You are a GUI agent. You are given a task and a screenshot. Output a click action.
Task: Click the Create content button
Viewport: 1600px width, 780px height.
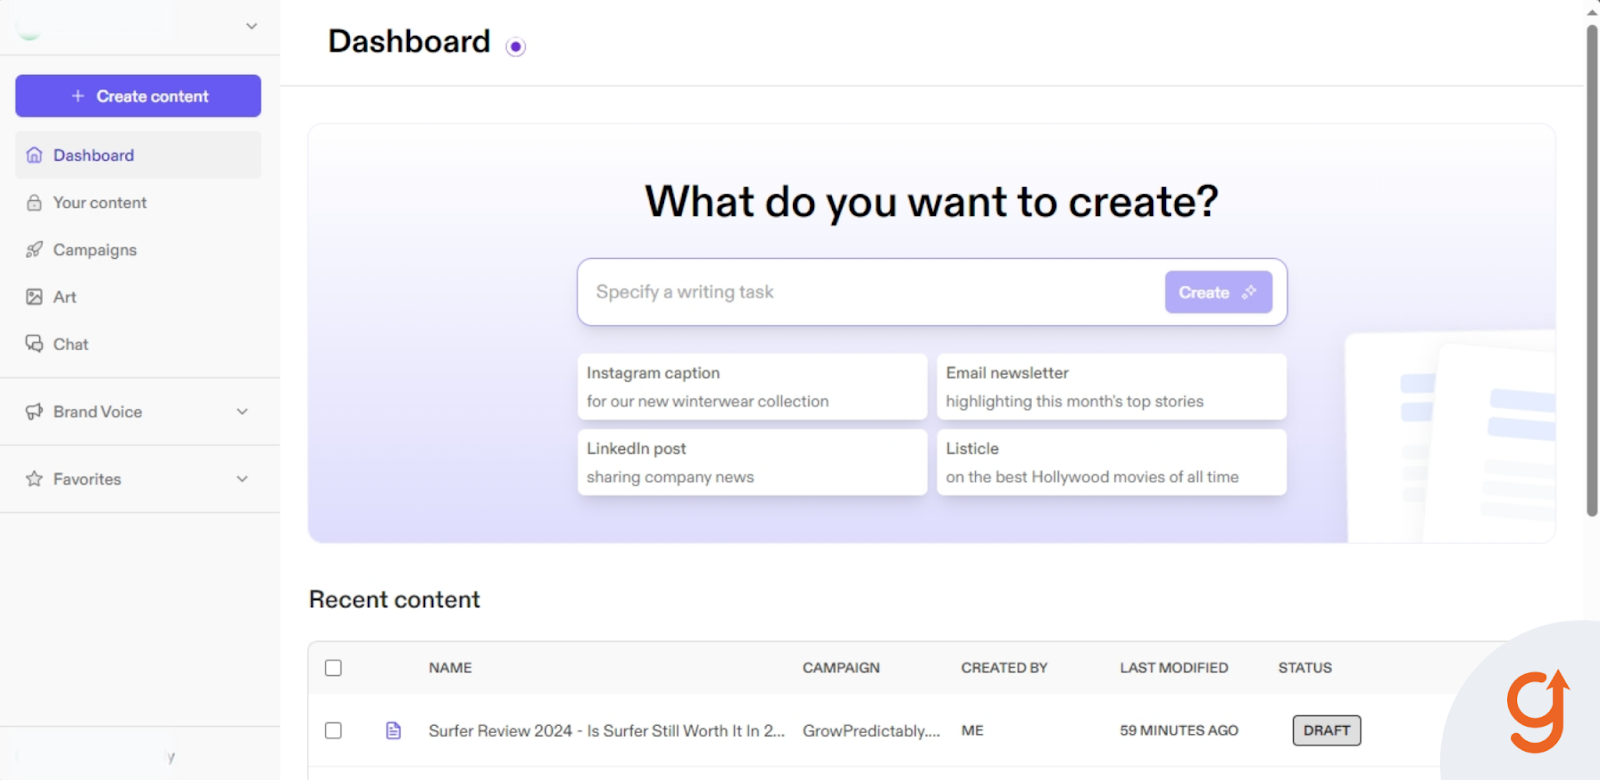tap(138, 96)
